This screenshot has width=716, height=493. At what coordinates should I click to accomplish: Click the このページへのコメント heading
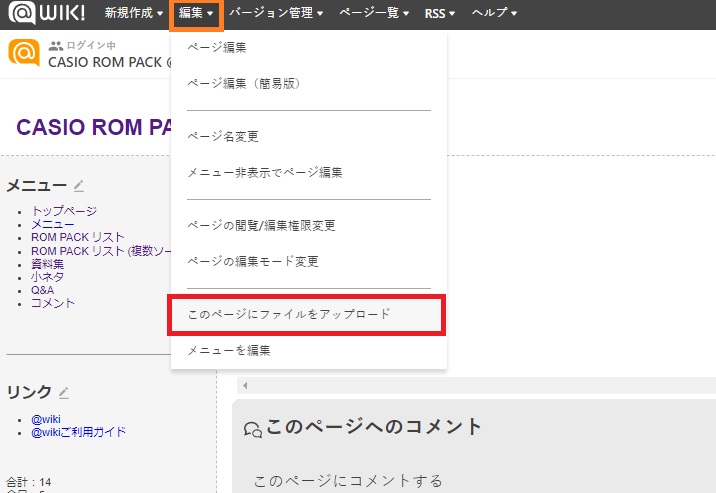(374, 427)
